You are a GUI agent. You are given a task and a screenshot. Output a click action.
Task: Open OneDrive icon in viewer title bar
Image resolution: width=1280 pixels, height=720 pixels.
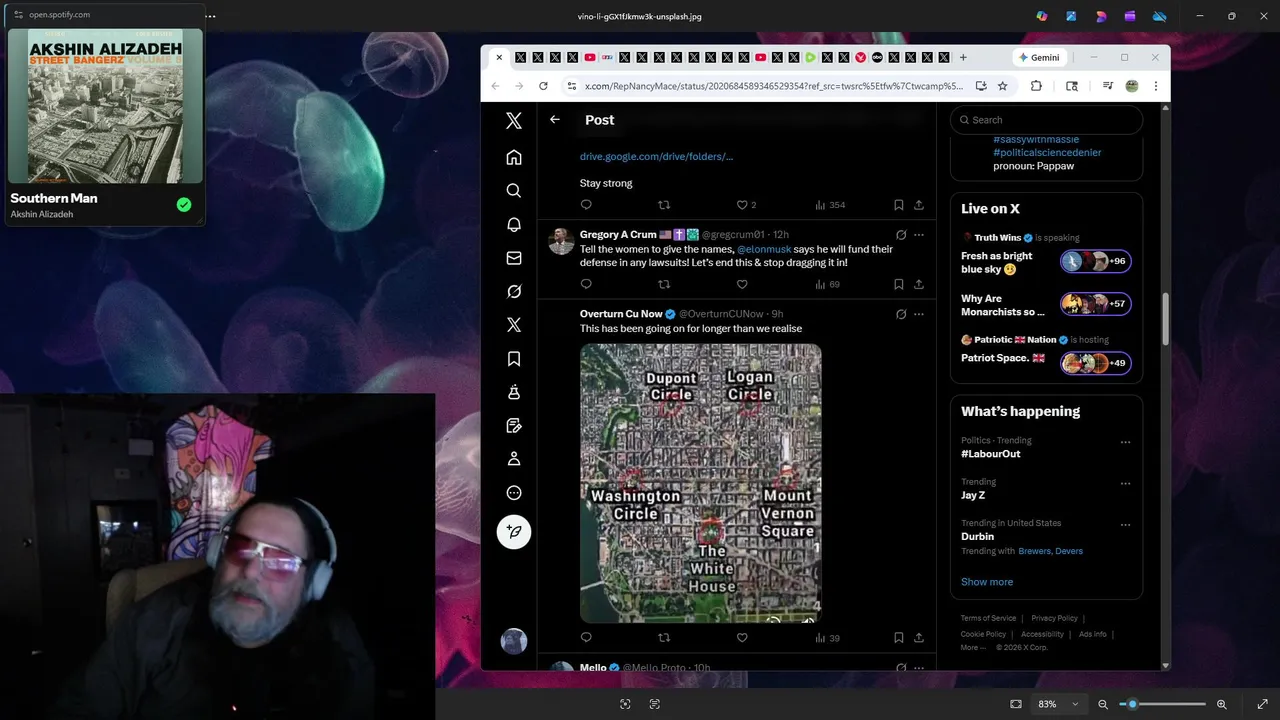pos(1159,16)
